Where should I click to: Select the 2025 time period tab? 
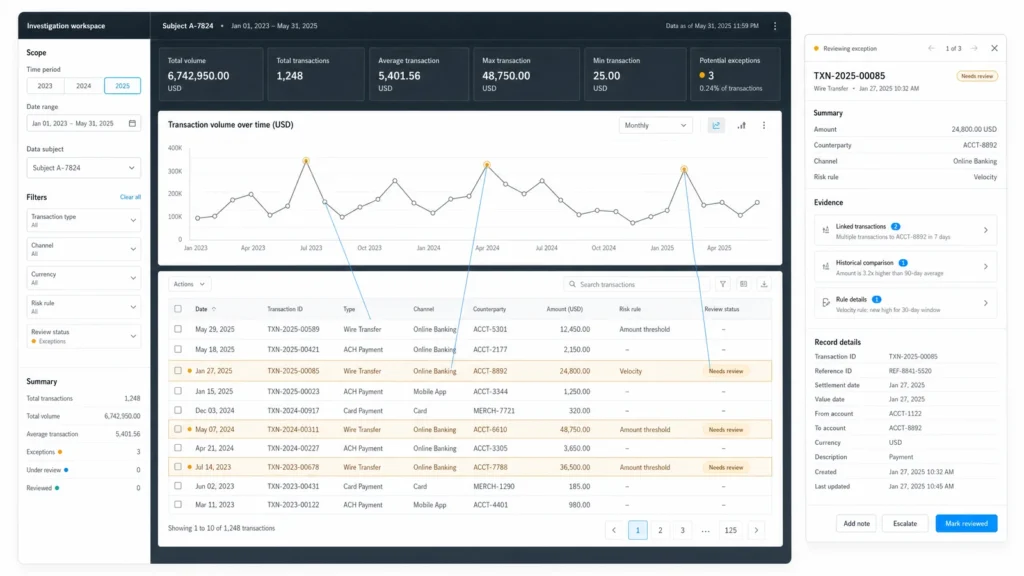coord(122,86)
